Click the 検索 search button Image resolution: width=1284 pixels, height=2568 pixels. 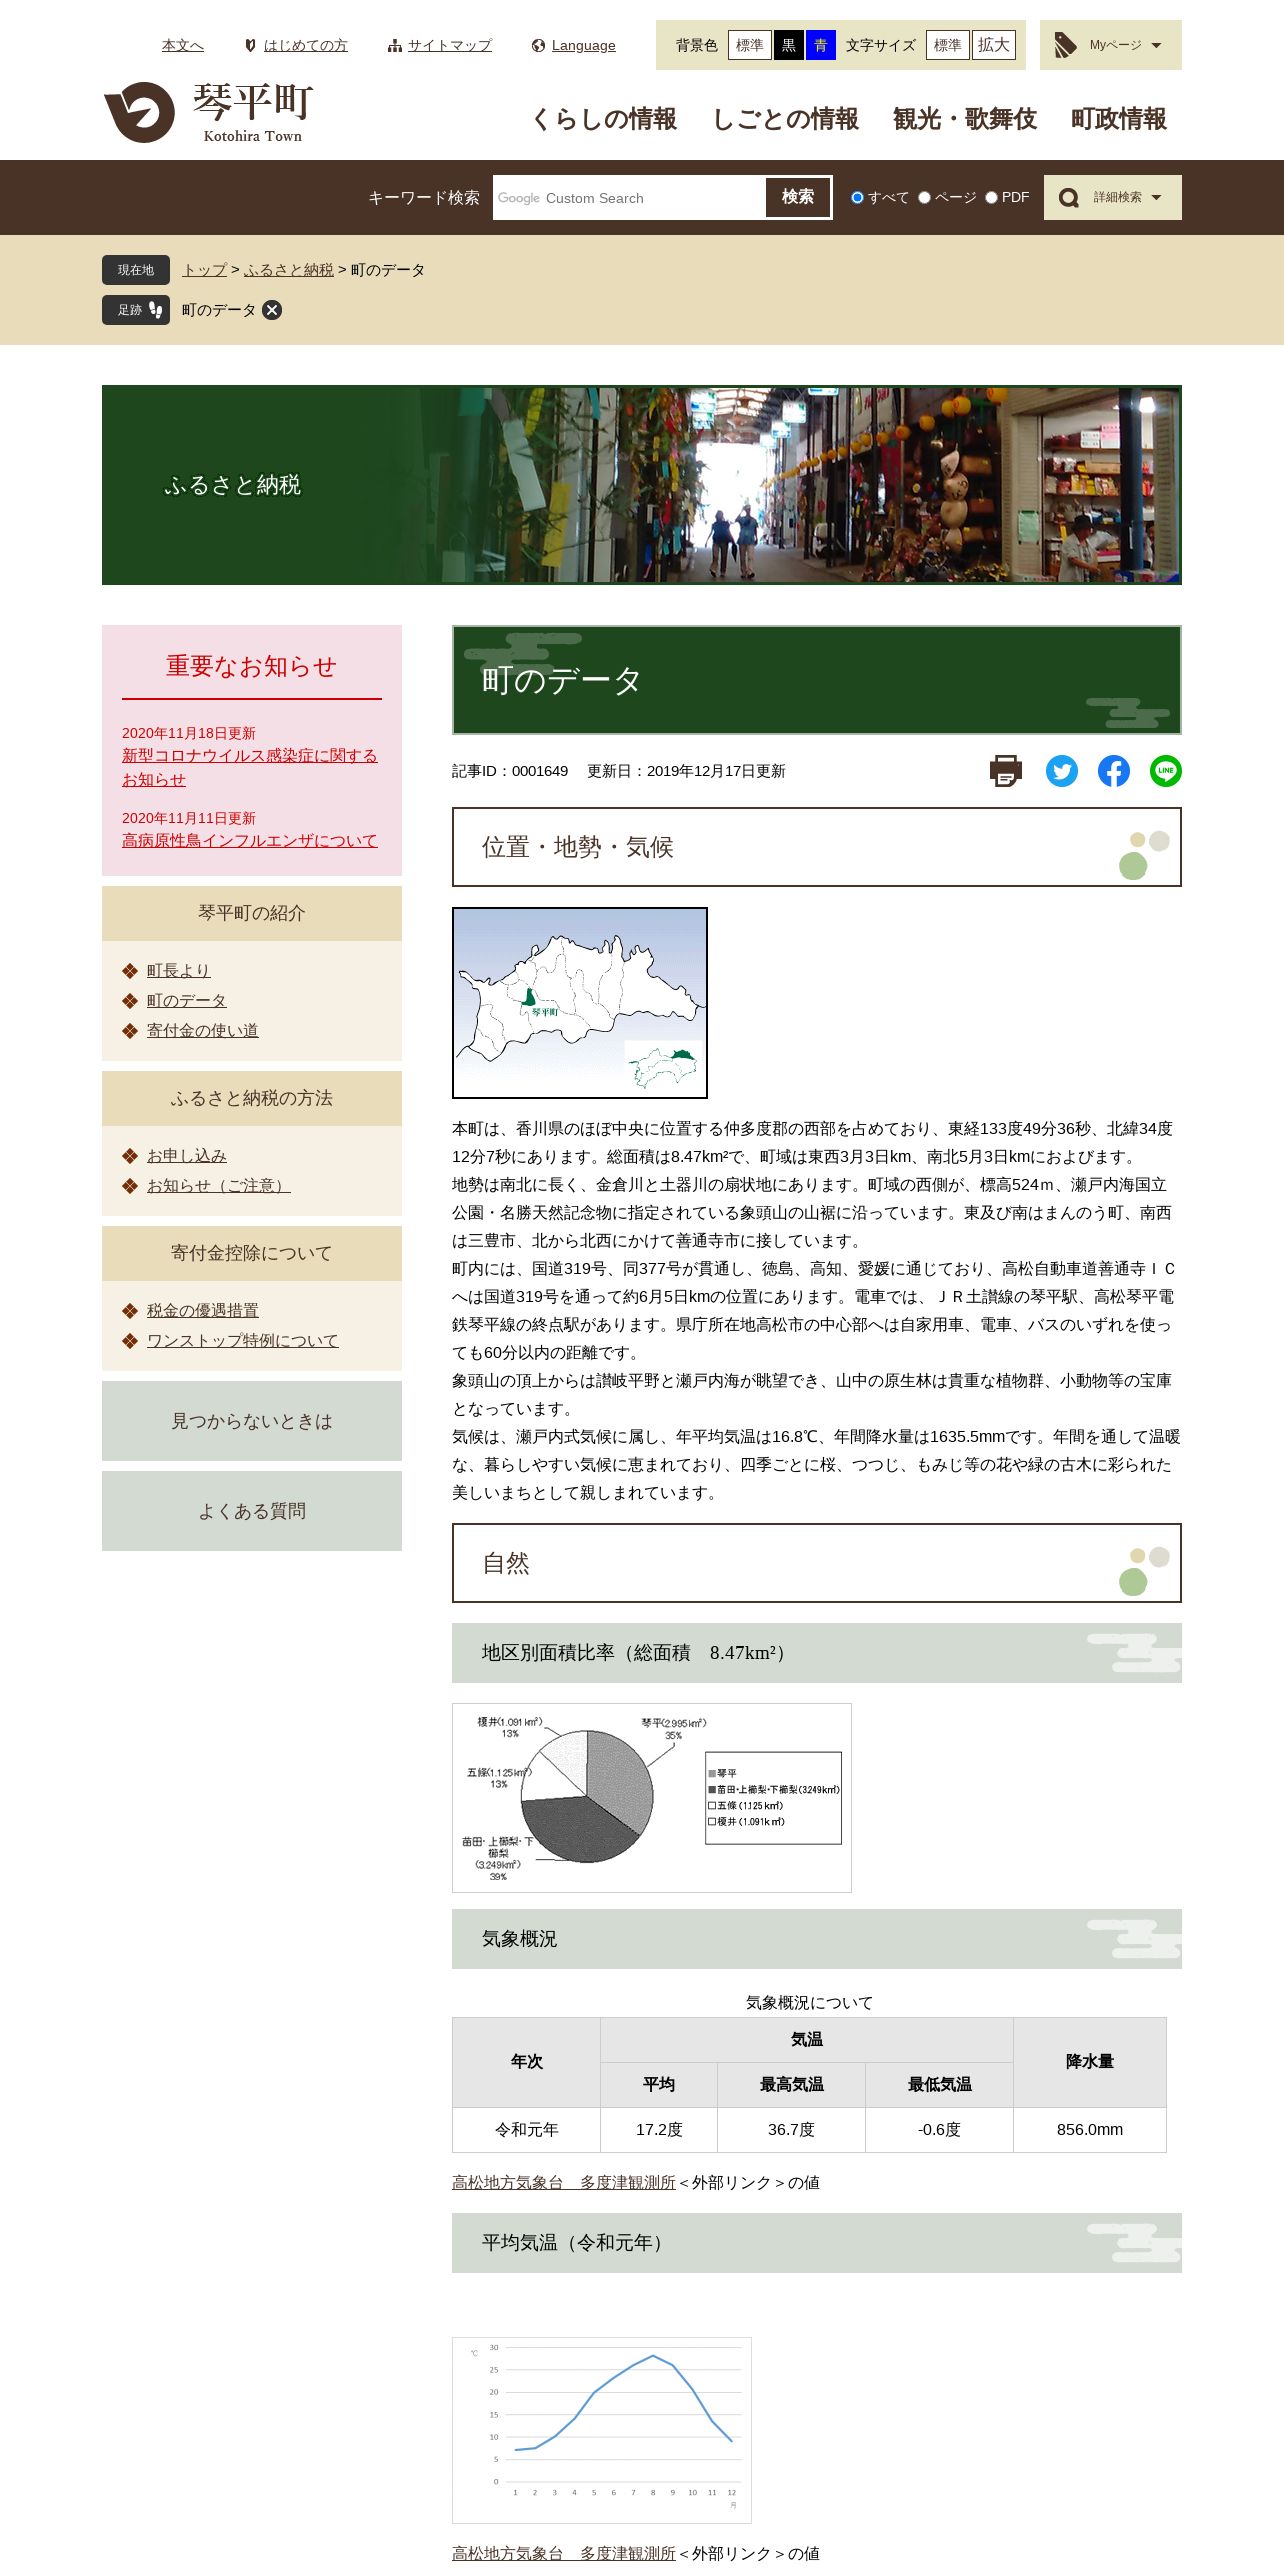click(798, 197)
